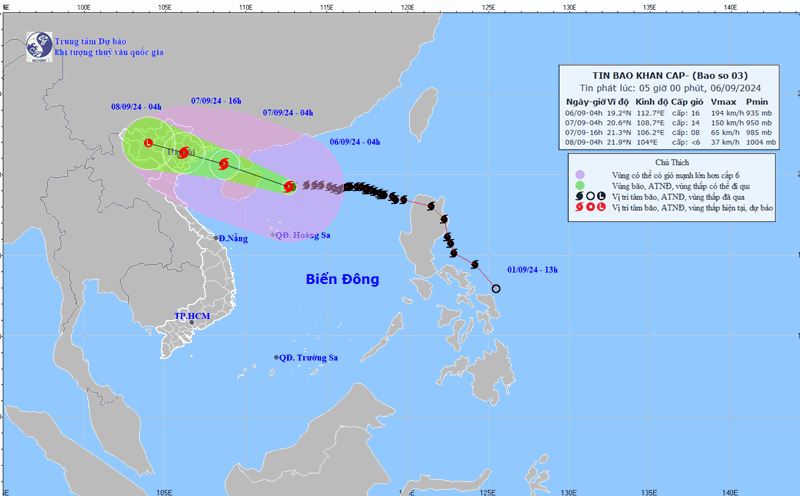This screenshot has height=496, width=800.
Task: Click the red typhoon symbol in the legend
Action: pyautogui.click(x=578, y=206)
